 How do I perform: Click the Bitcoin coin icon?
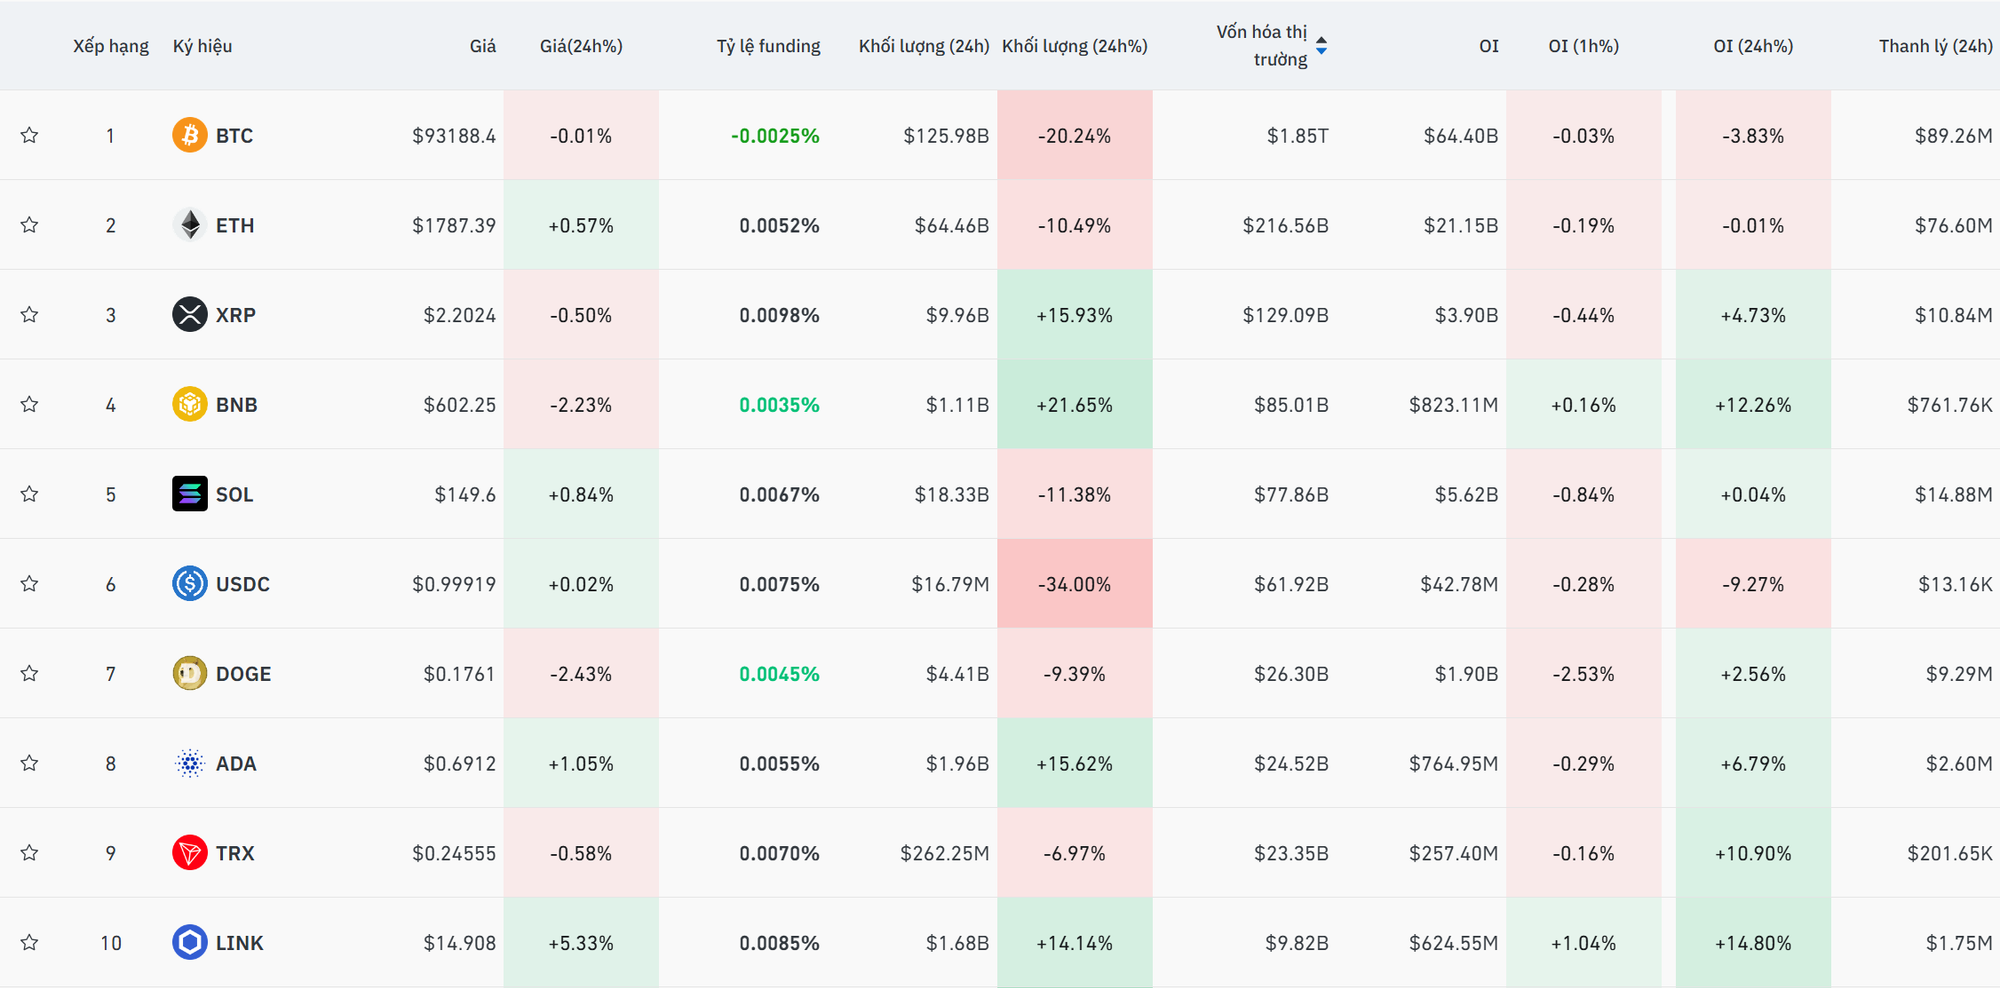pyautogui.click(x=189, y=135)
